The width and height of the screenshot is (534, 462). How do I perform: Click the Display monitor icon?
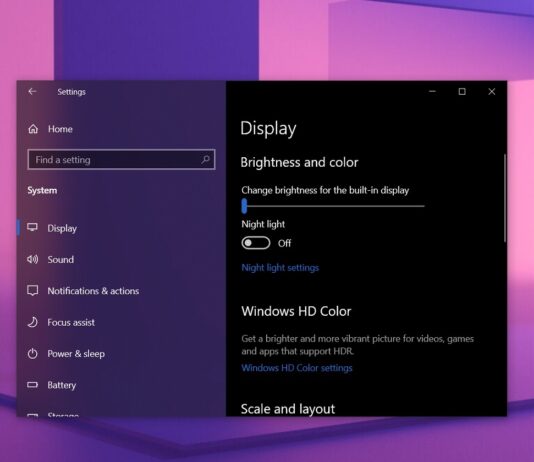33,227
